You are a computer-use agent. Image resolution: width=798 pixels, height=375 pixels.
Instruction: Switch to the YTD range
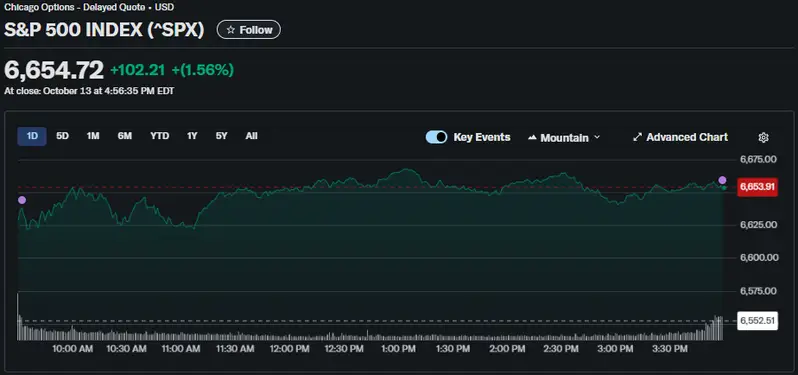pyautogui.click(x=159, y=136)
